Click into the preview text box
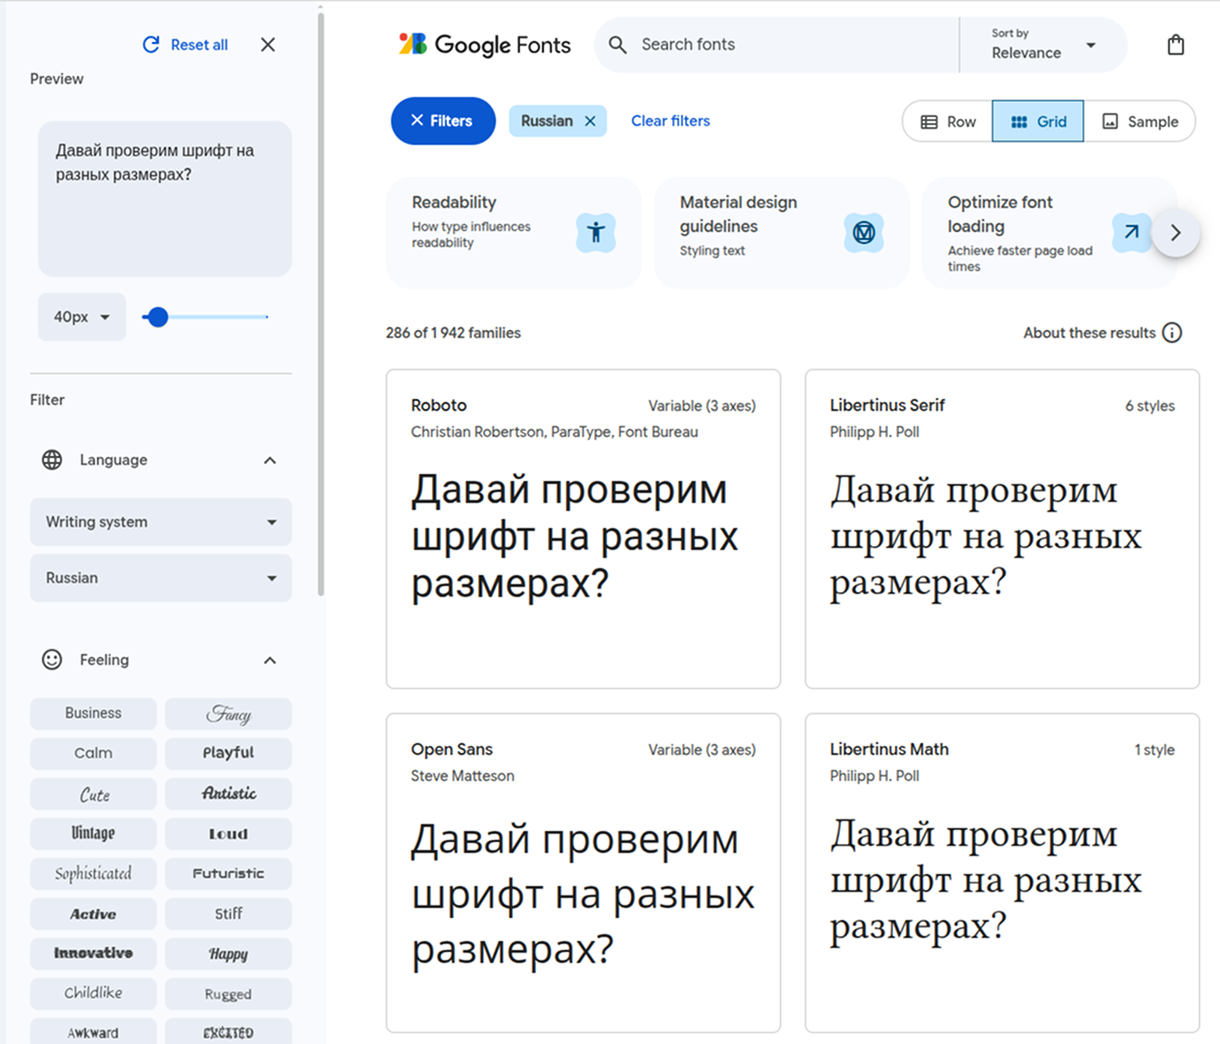 point(165,199)
